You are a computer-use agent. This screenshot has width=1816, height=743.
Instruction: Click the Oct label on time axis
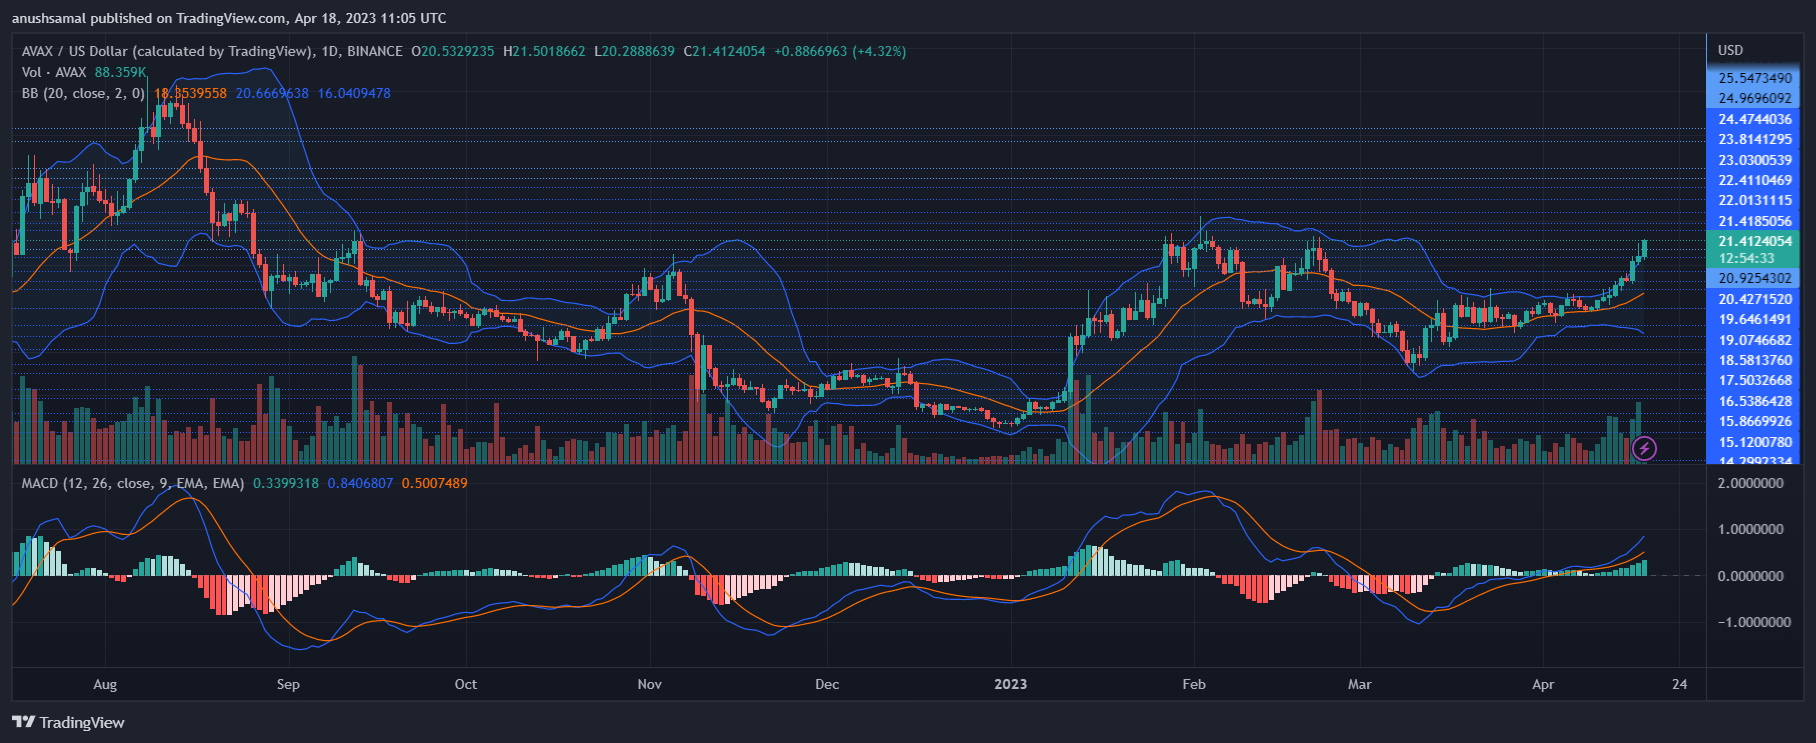pos(466,685)
